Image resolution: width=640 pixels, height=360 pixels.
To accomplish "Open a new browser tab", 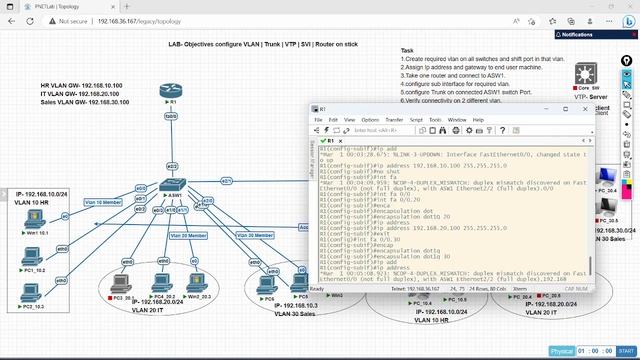I will [x=127, y=7].
